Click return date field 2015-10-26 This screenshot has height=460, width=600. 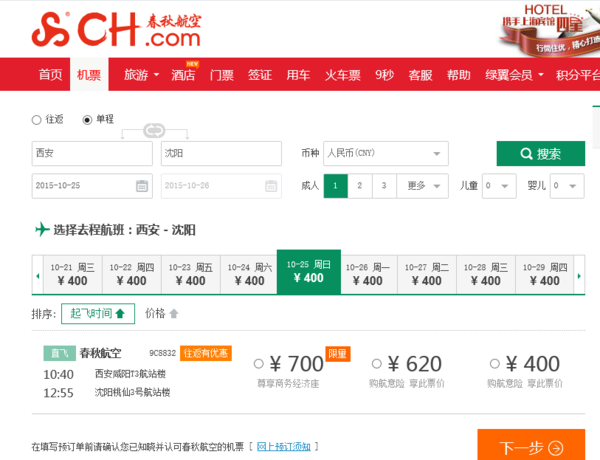[x=221, y=186]
